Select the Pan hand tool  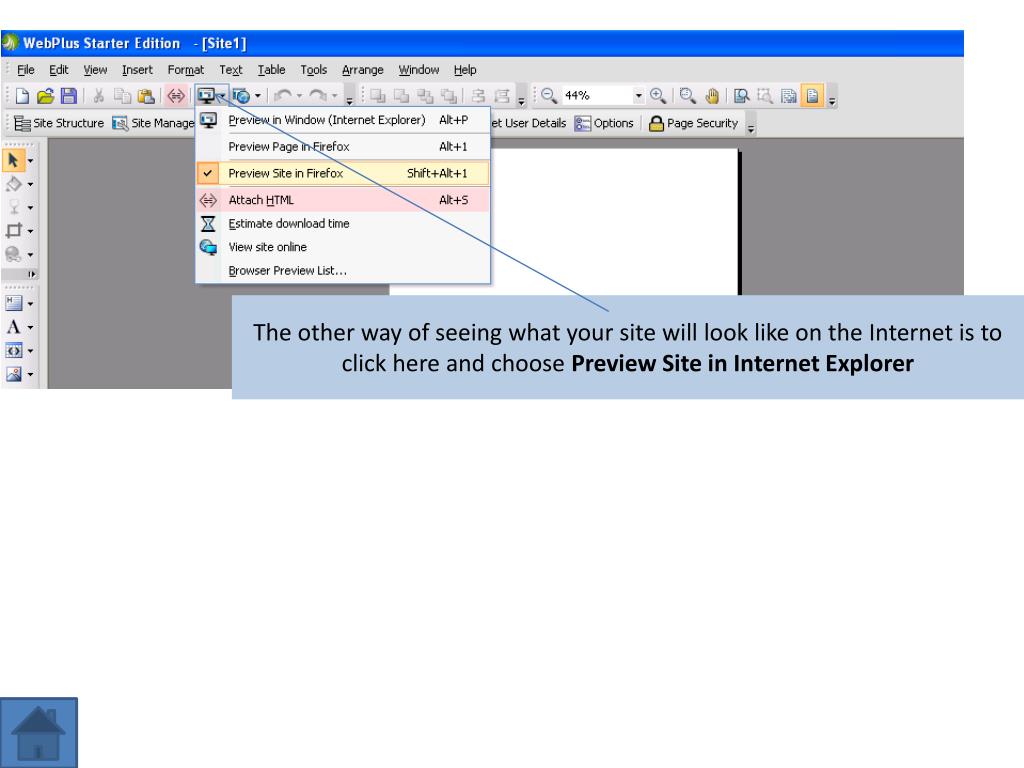[x=712, y=96]
